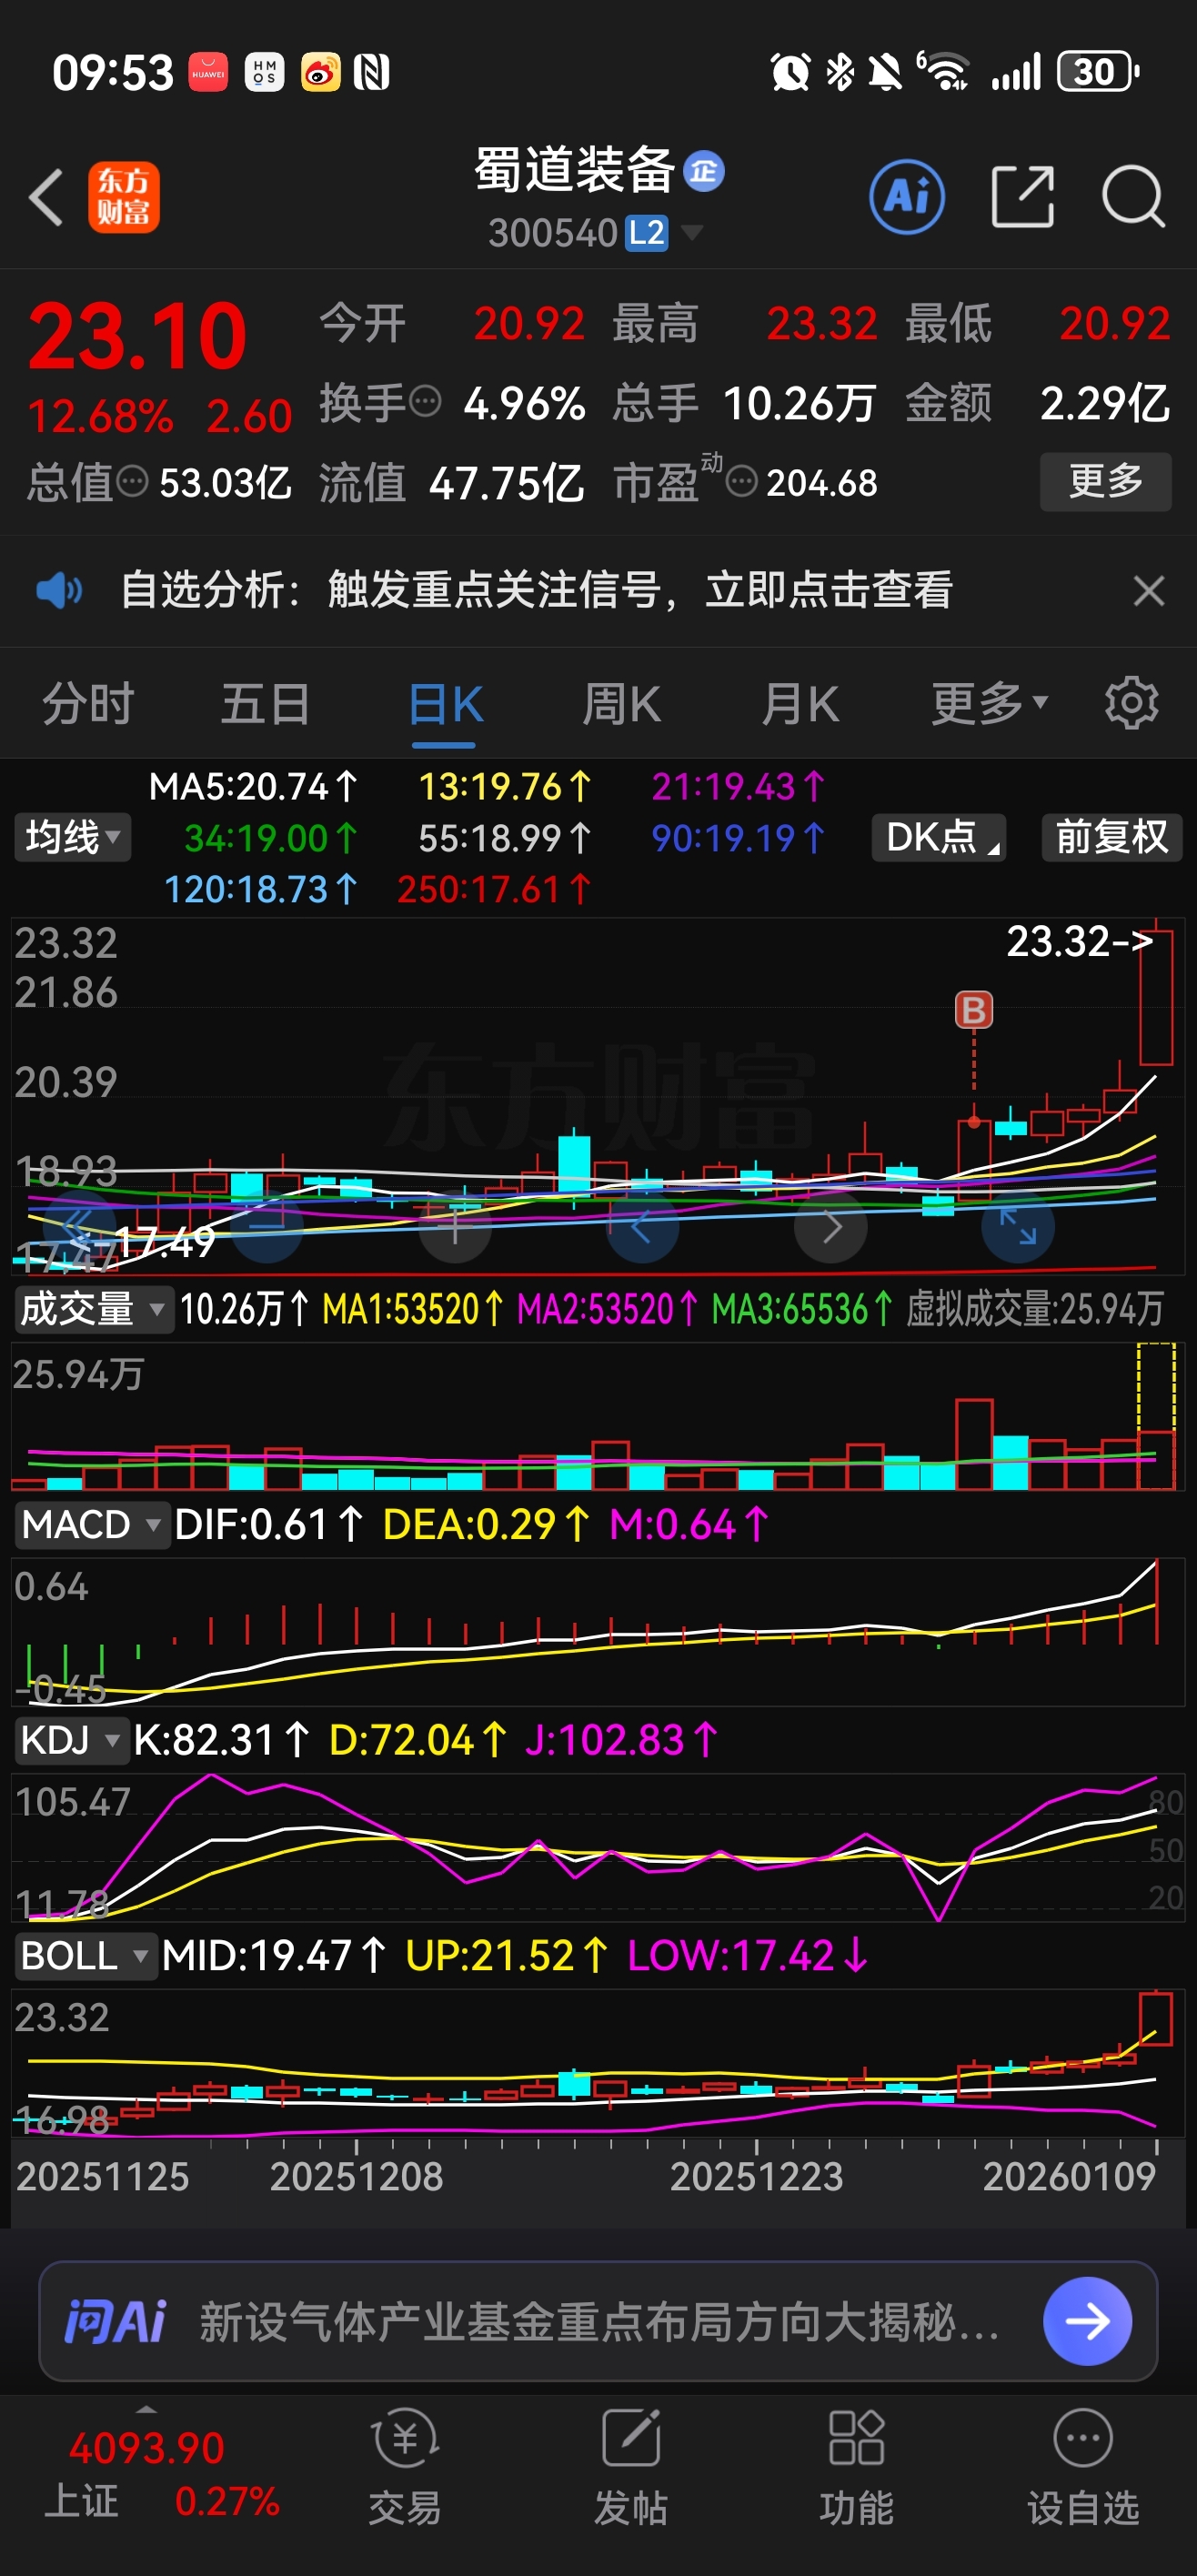This screenshot has height=2576, width=1197.
Task: Open the MACD indicator dropdown
Action: pos(91,1524)
